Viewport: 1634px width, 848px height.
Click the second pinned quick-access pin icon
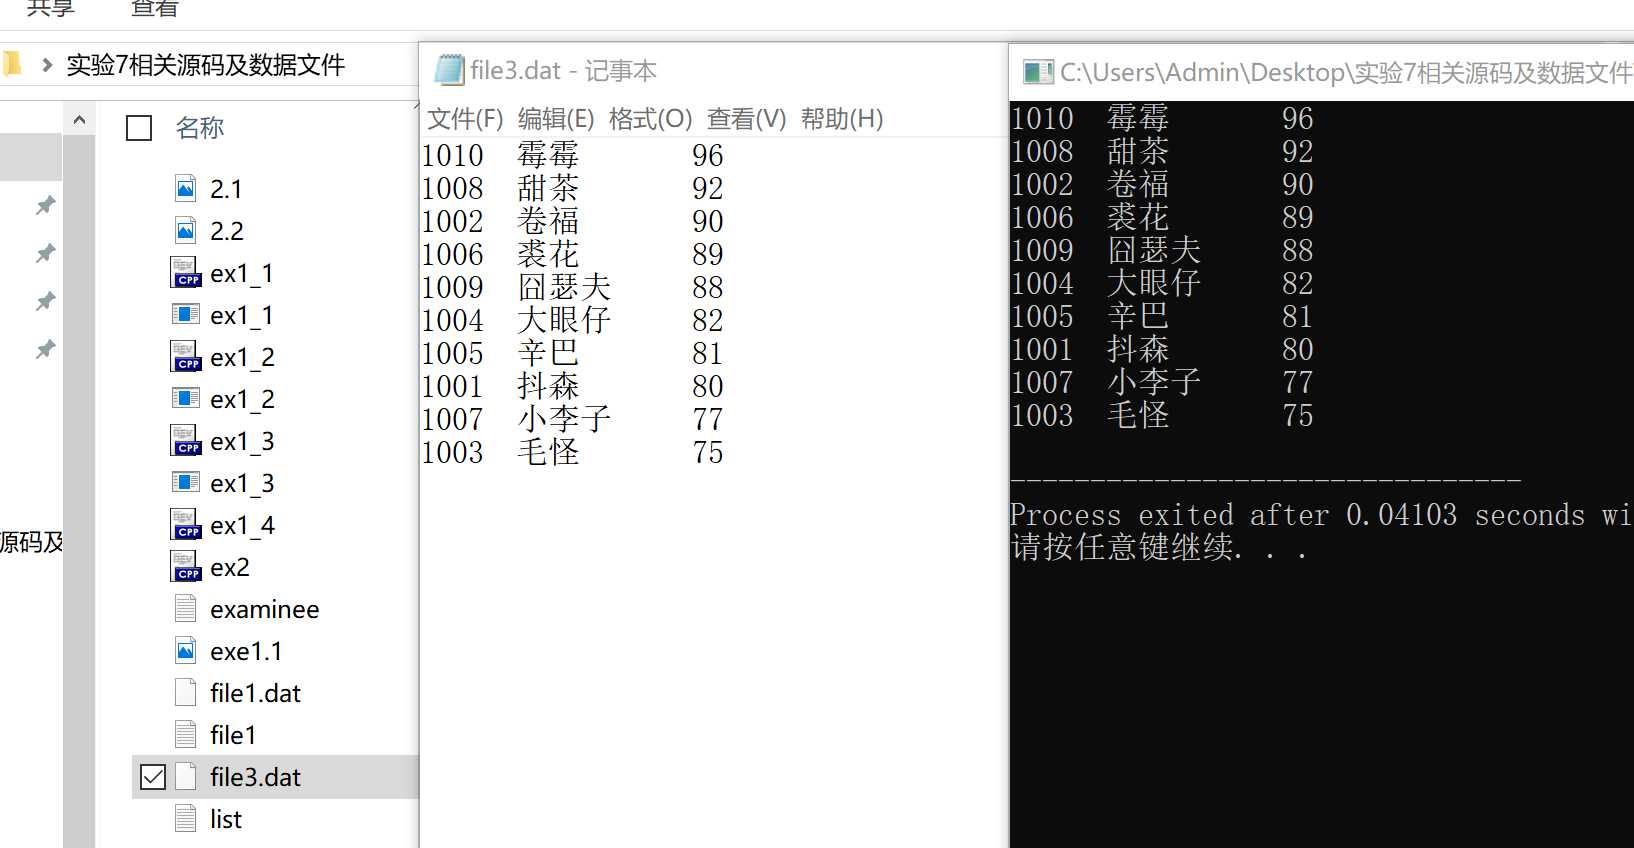click(45, 253)
